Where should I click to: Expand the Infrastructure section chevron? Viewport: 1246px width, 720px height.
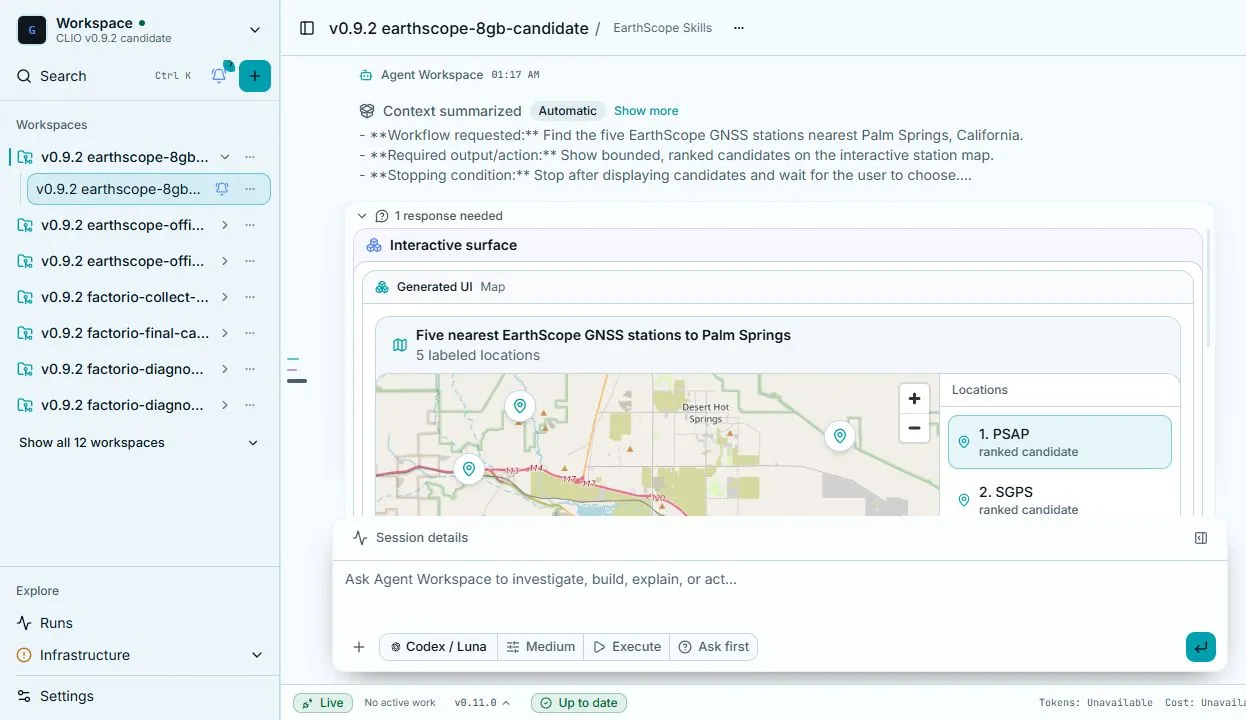tap(257, 655)
